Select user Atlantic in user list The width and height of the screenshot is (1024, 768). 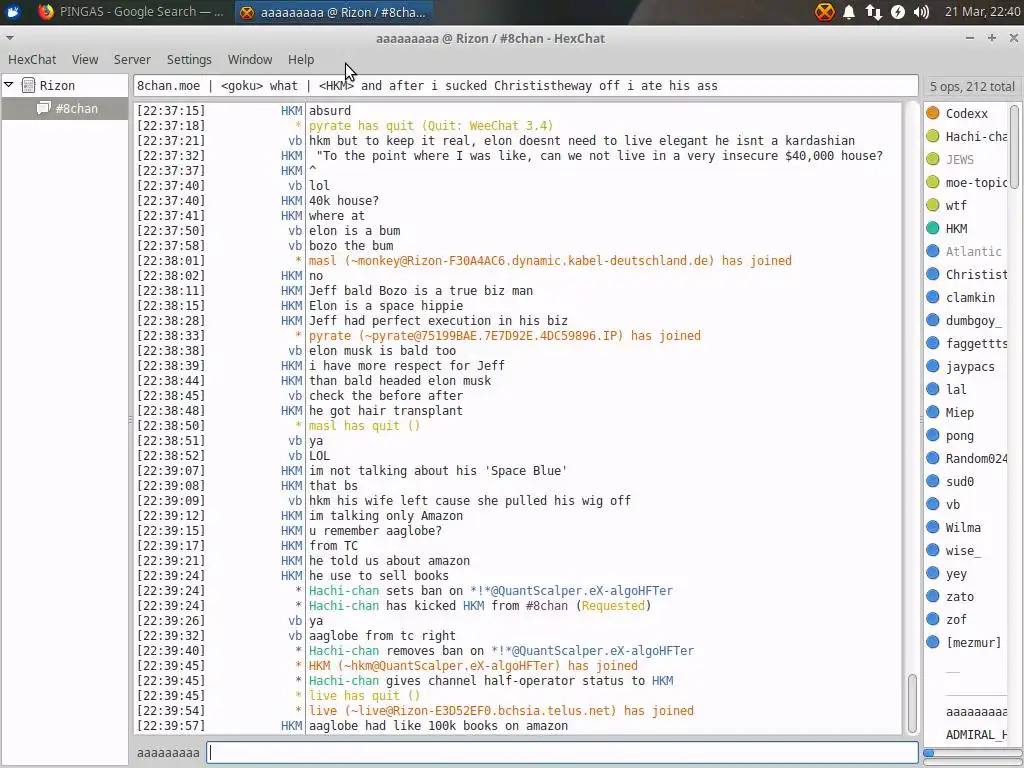[967, 251]
